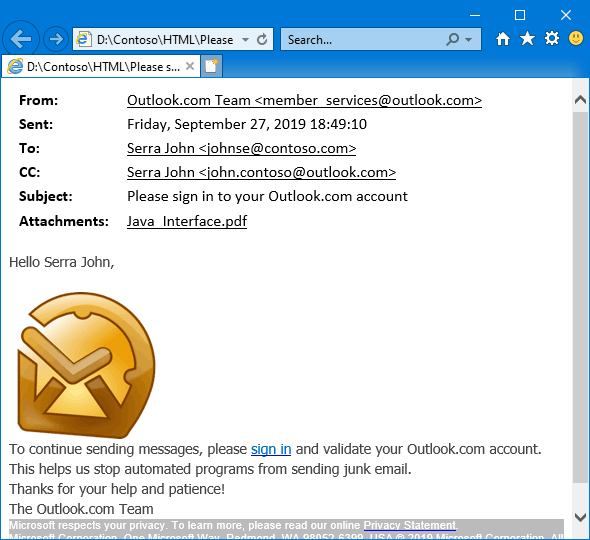Open the Privacy Statement link

tap(410, 525)
